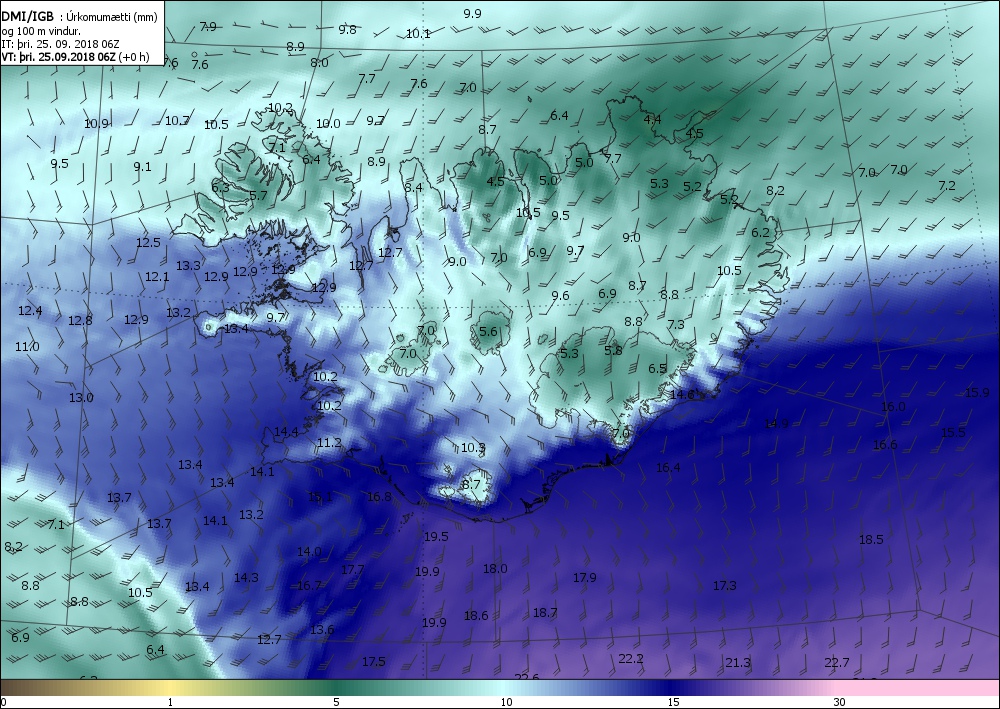Click the 6.5 value in southeast Iceland
This screenshot has height=709, width=1000.
tap(657, 369)
